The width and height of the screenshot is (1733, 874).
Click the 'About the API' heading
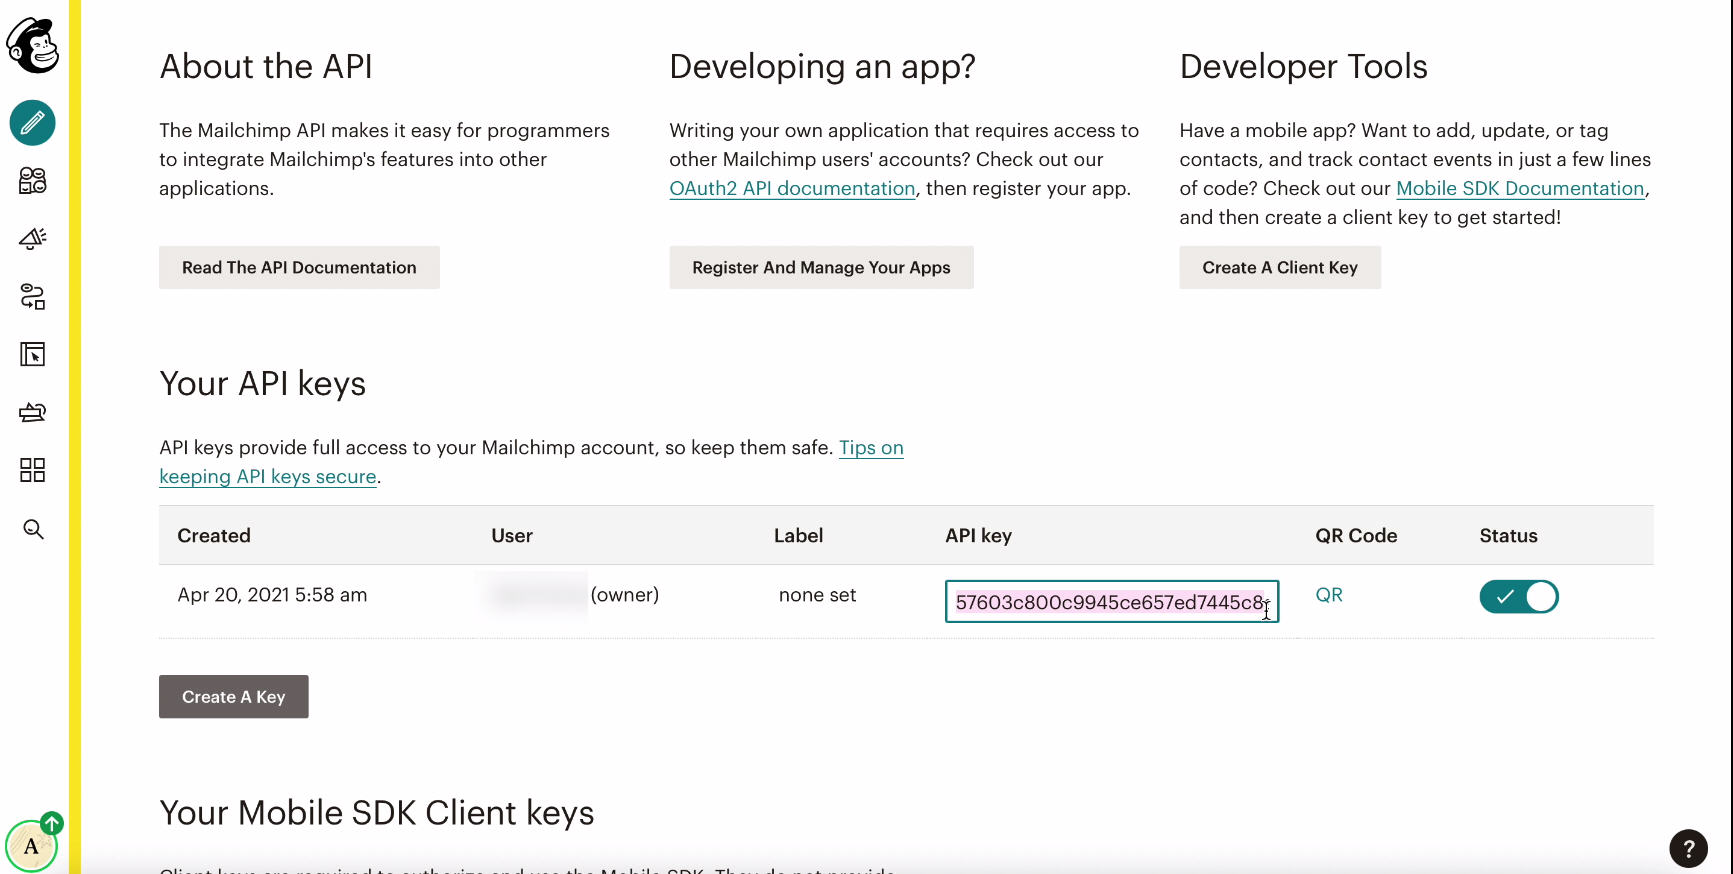[x=266, y=66]
